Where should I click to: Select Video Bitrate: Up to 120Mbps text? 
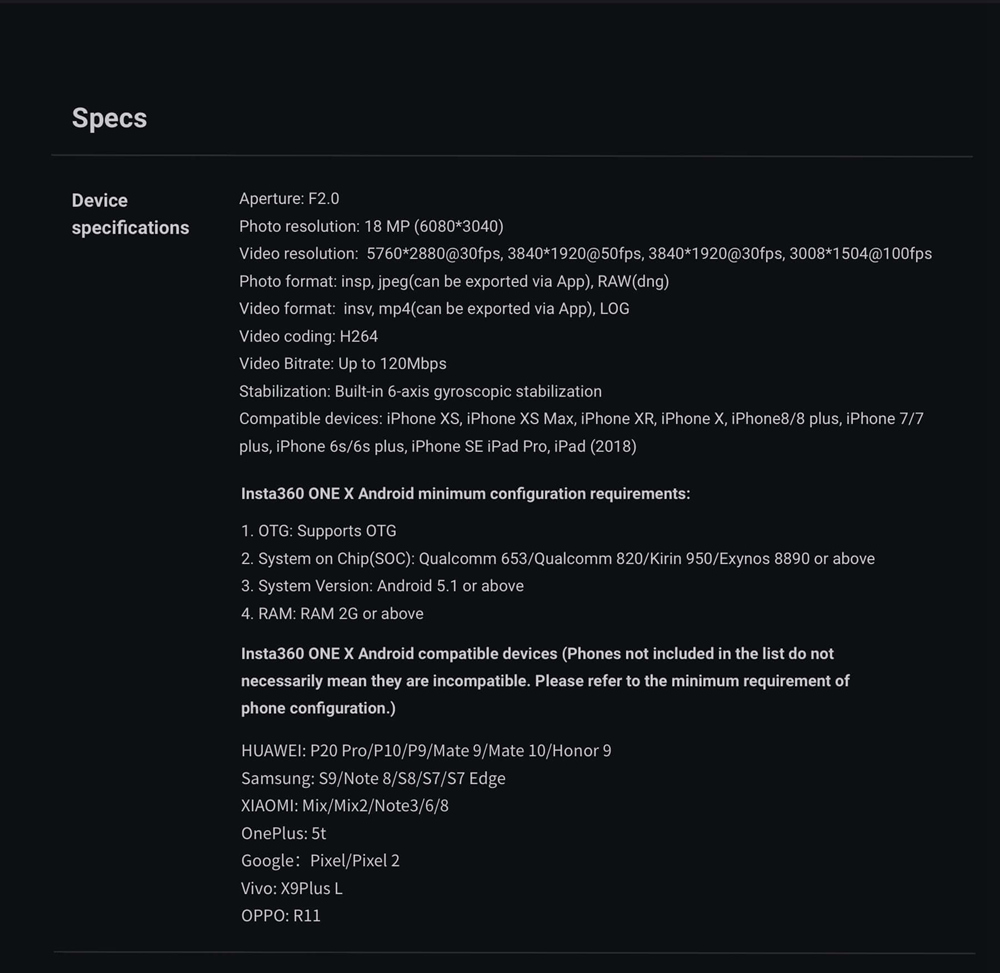point(342,363)
